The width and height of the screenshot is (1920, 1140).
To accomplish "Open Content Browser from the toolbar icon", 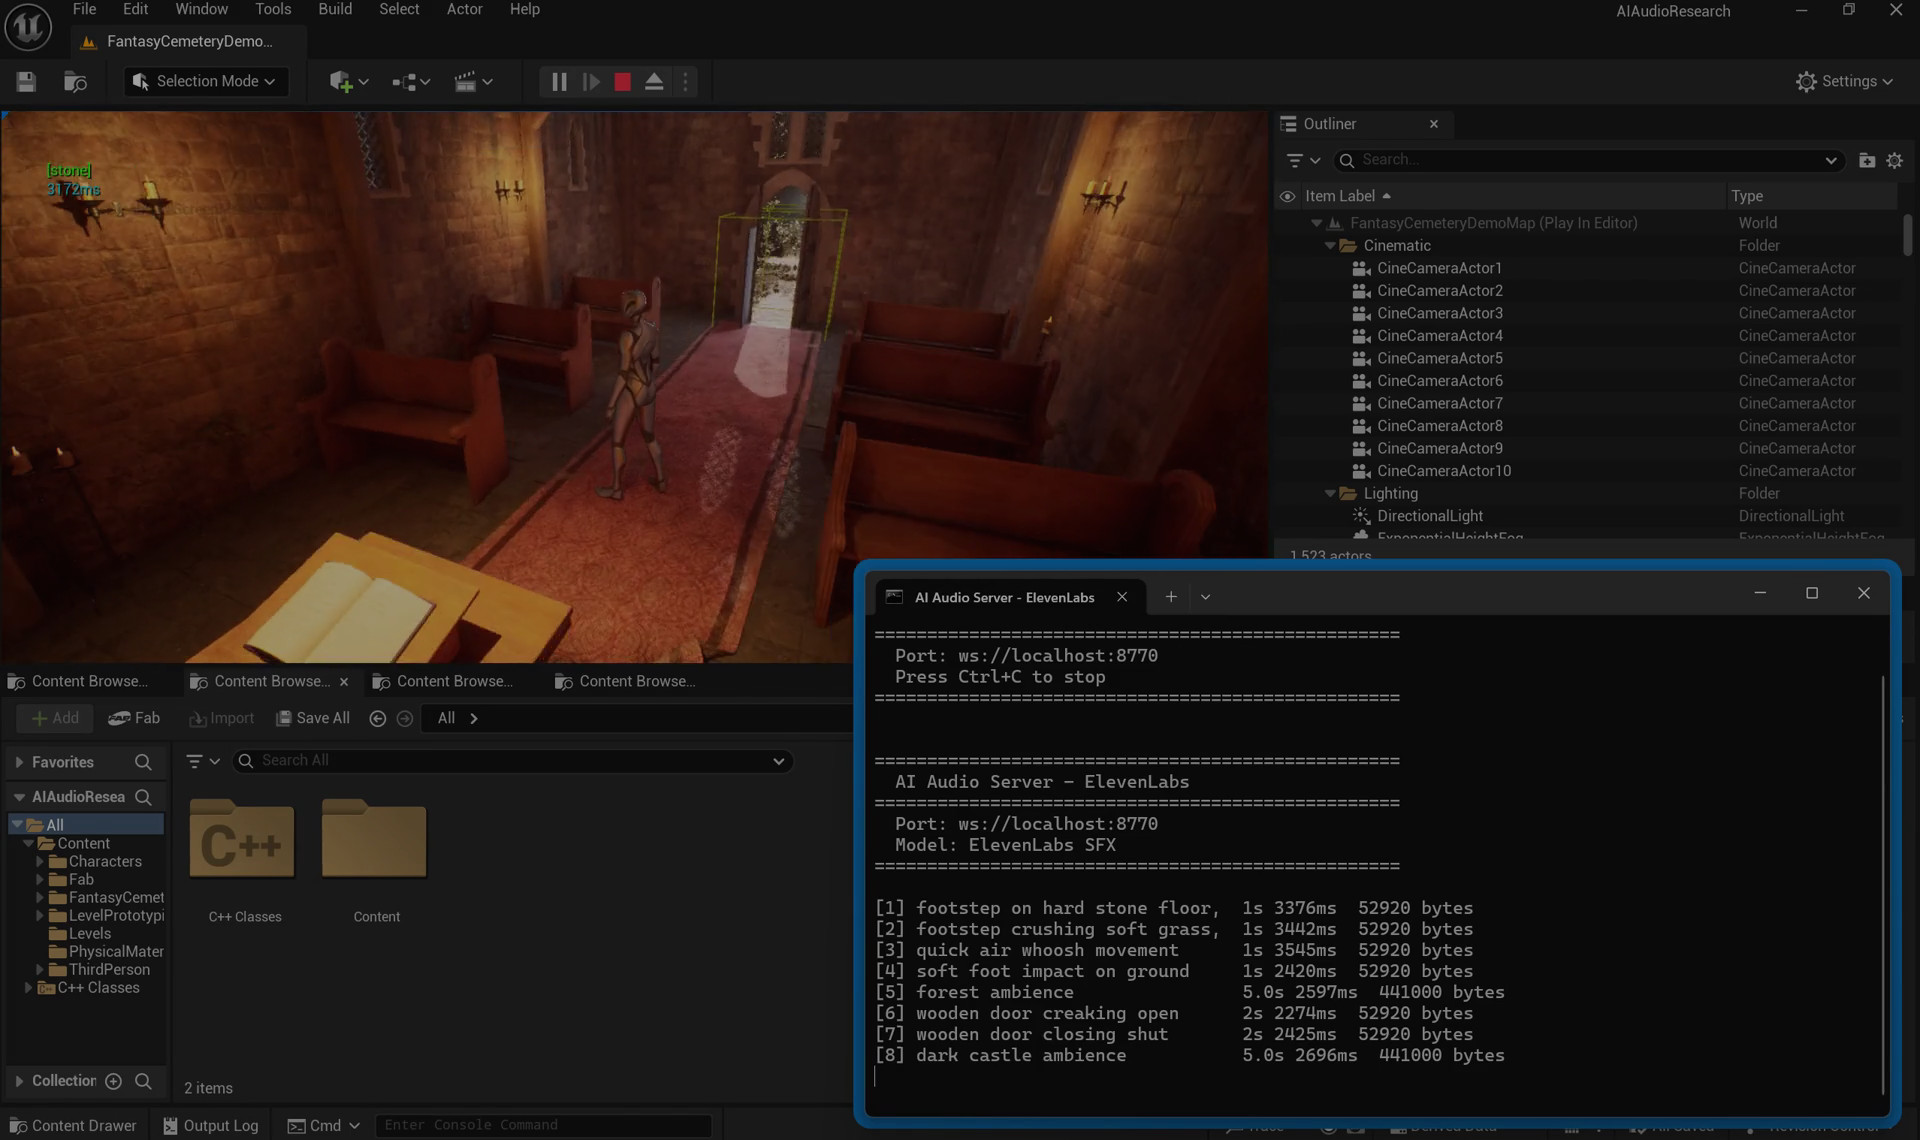I will 75,82.
